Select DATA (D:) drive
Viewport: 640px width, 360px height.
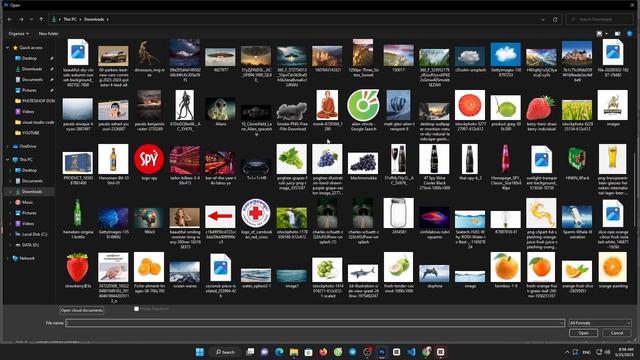click(31, 245)
